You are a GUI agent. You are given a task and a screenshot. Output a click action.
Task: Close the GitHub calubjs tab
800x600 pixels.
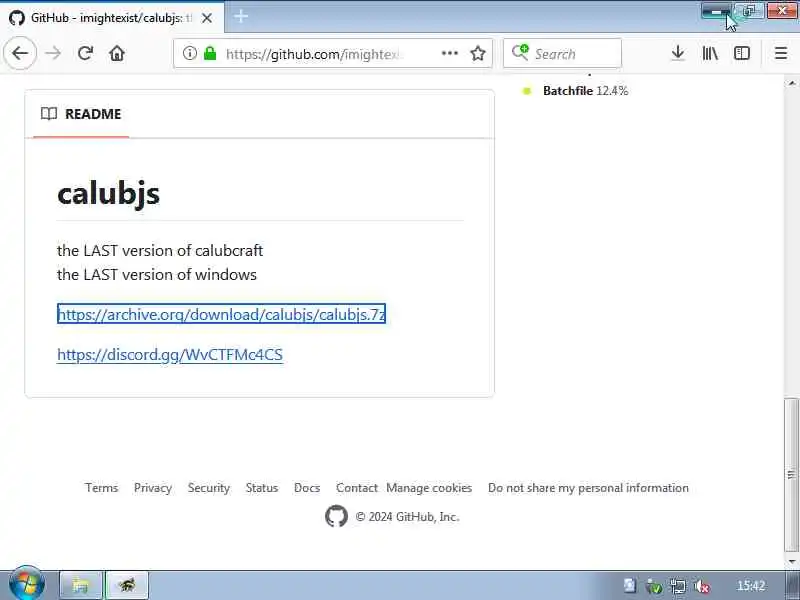[207, 18]
